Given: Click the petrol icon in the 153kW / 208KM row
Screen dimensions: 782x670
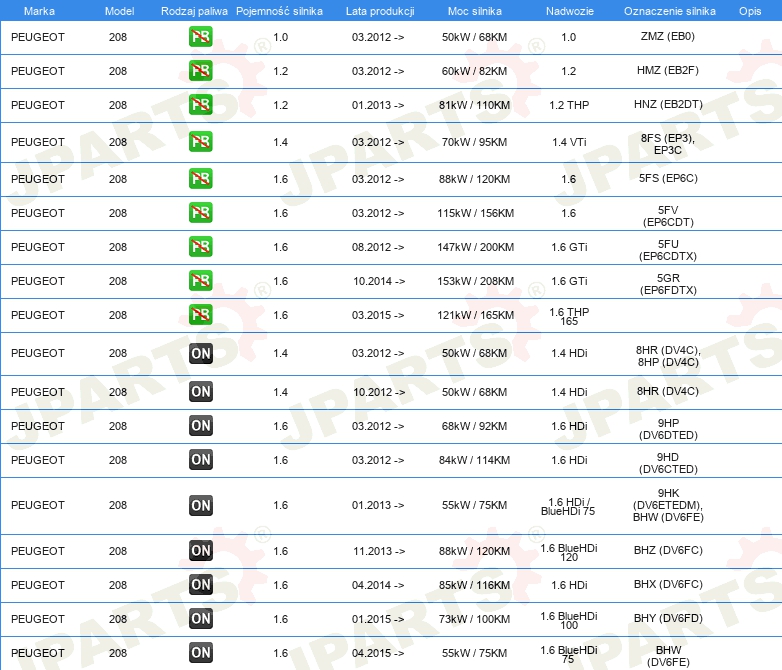Looking at the screenshot, I should pos(200,280).
